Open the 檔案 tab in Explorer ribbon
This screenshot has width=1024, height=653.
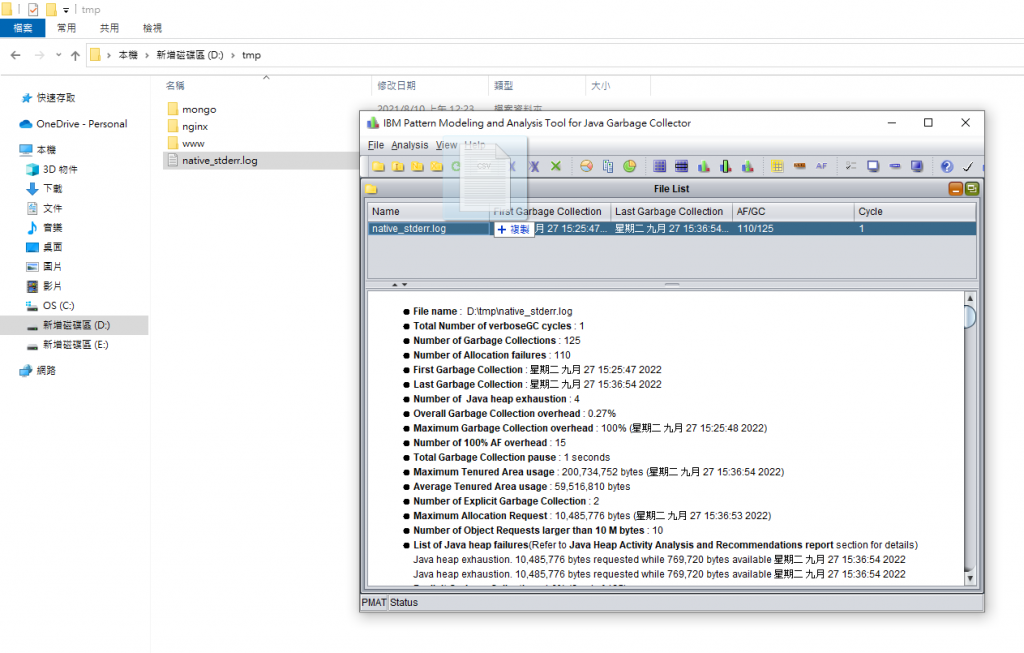pos(23,28)
